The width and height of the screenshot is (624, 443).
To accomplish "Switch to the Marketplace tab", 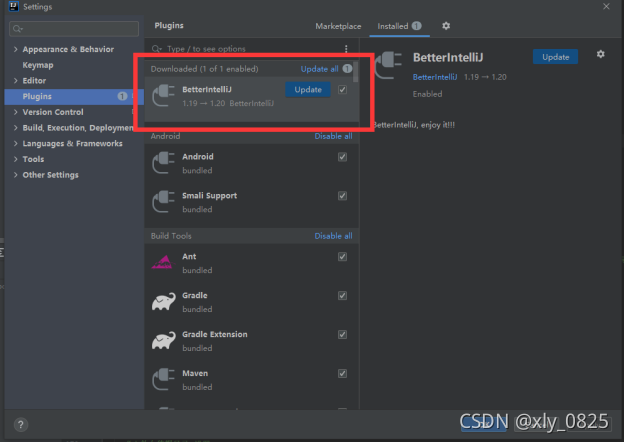I will click(x=338, y=26).
